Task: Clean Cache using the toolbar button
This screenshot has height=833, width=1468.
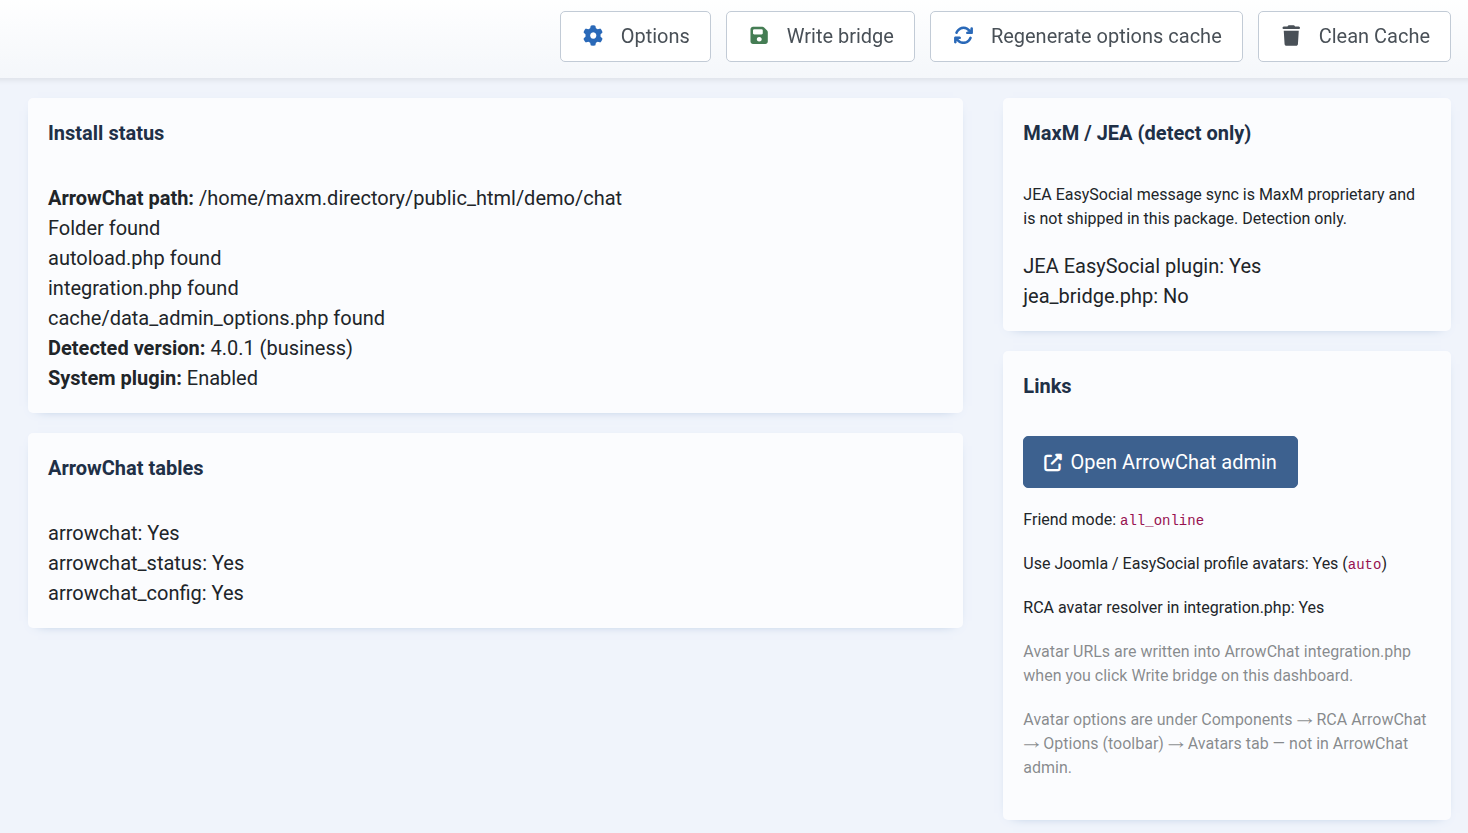Action: 1354,36
